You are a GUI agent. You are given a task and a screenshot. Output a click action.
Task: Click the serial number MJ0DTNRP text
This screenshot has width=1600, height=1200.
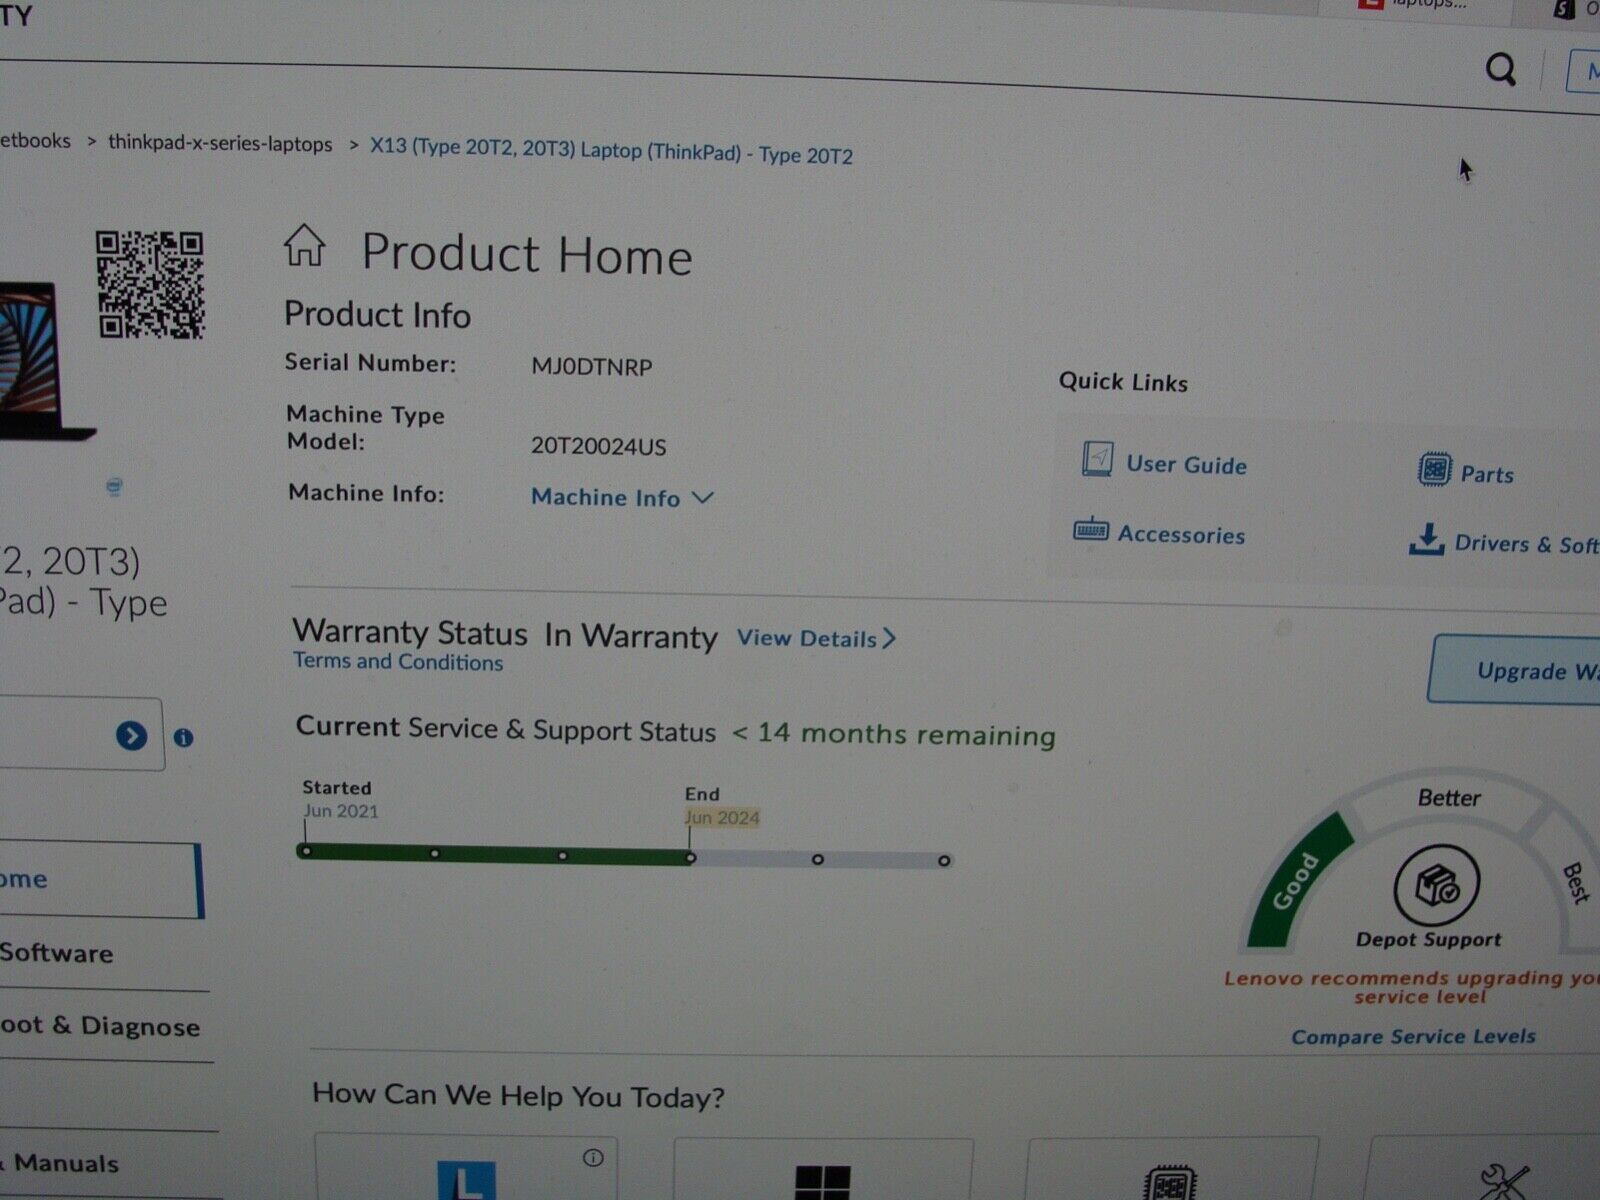tap(591, 367)
